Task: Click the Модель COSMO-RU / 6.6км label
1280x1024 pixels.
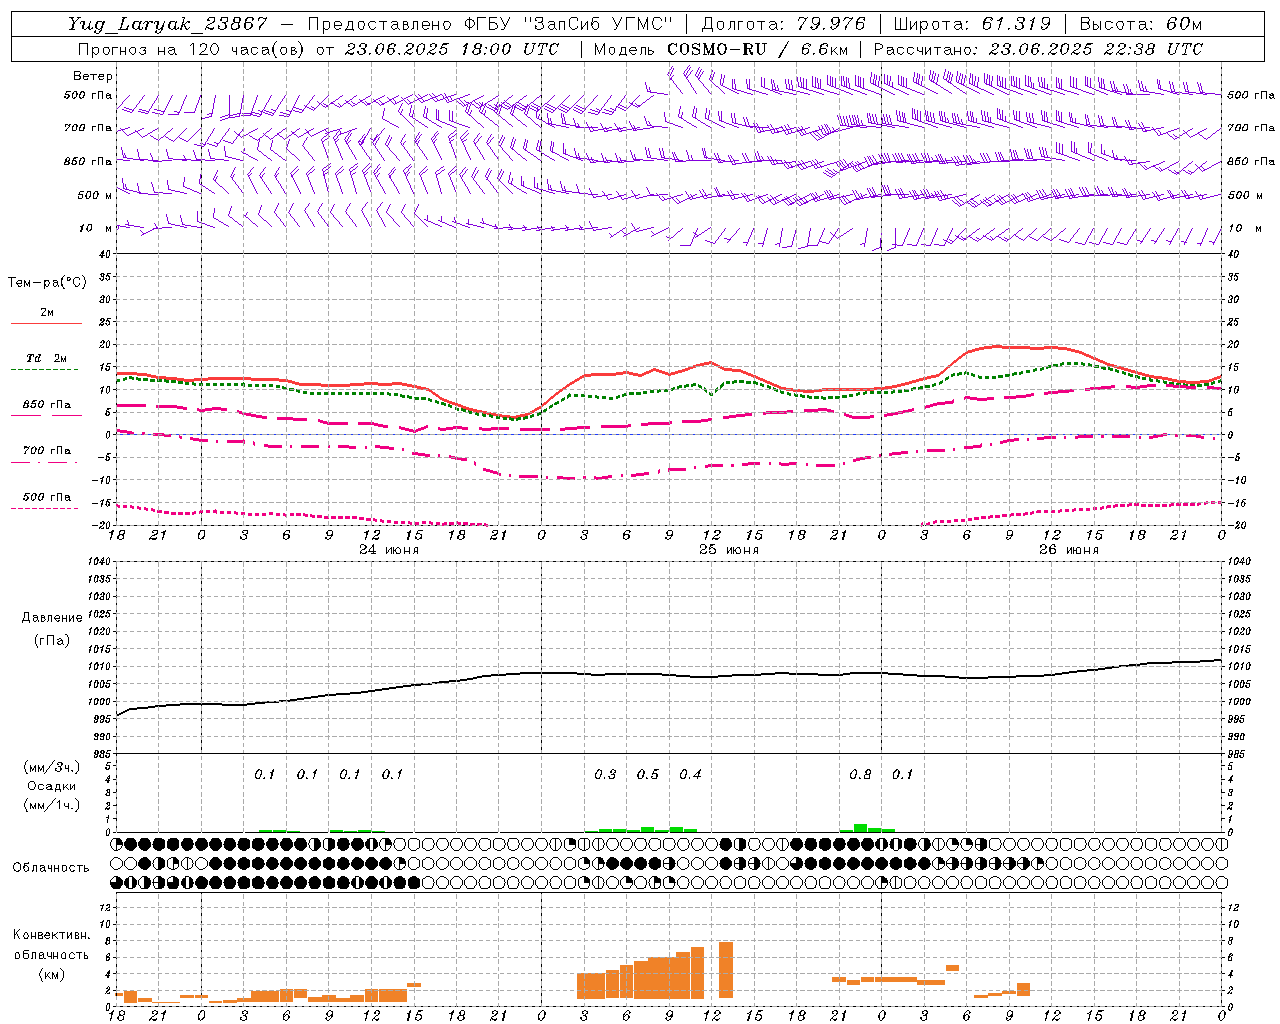Action: point(721,49)
